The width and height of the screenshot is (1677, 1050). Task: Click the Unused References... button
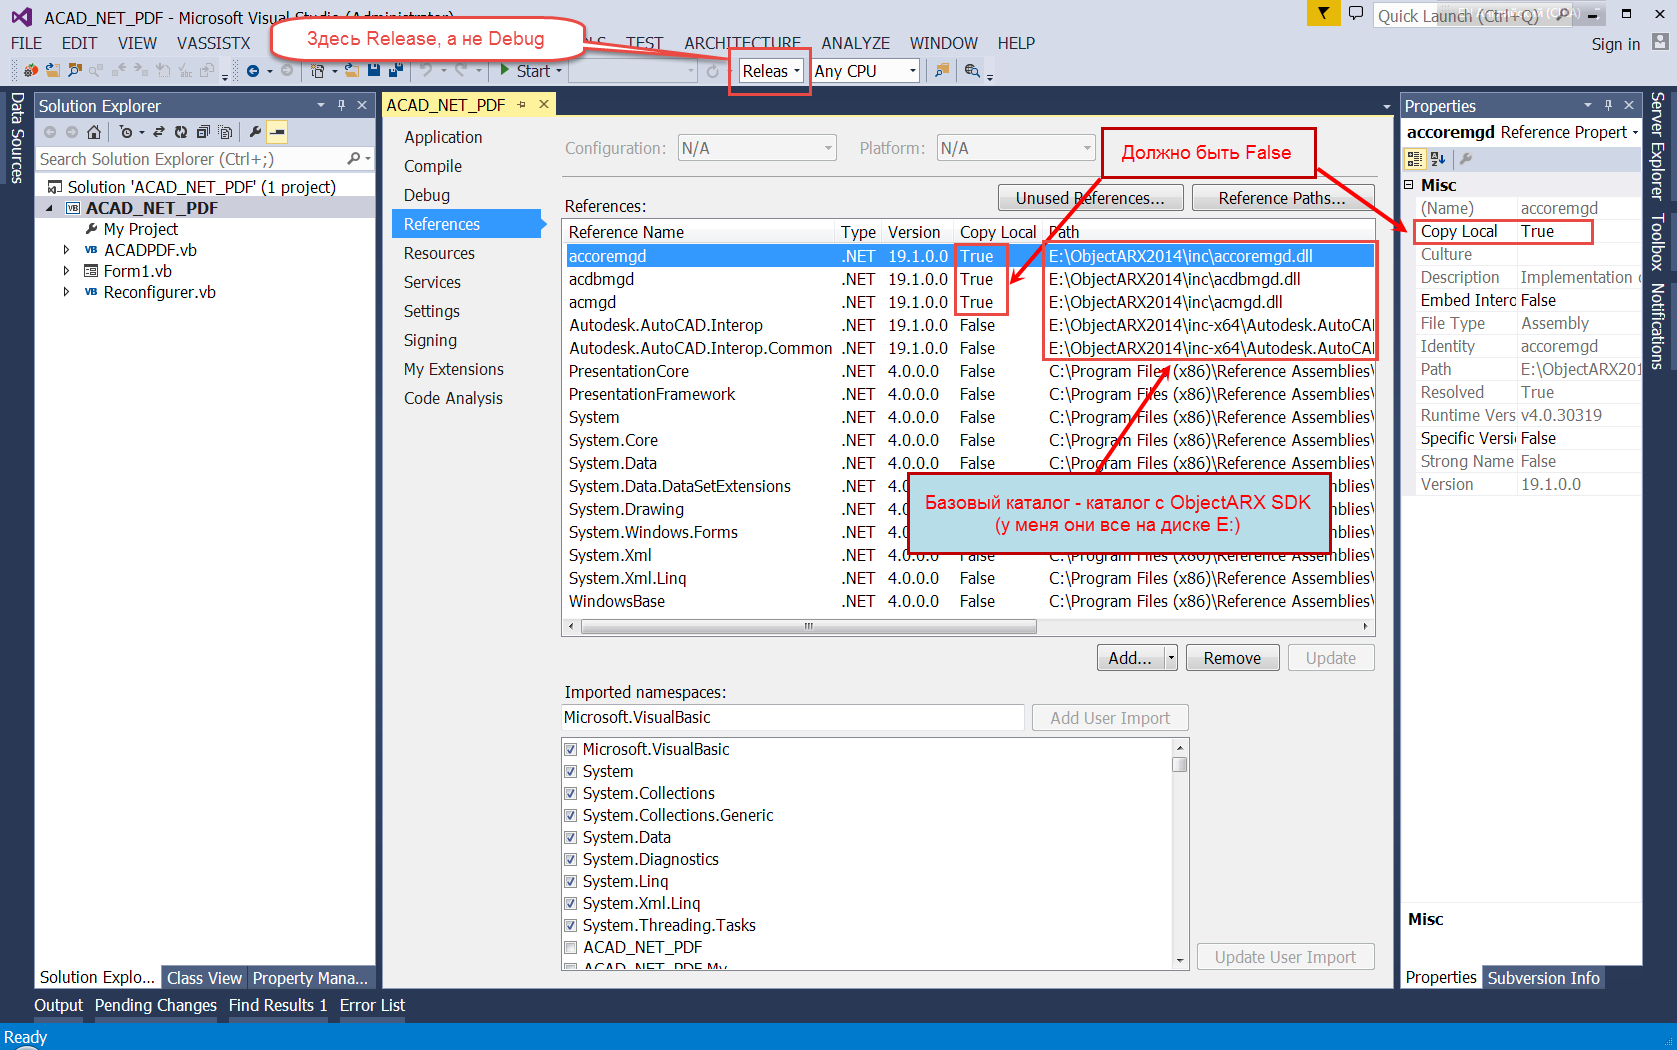pos(1090,198)
